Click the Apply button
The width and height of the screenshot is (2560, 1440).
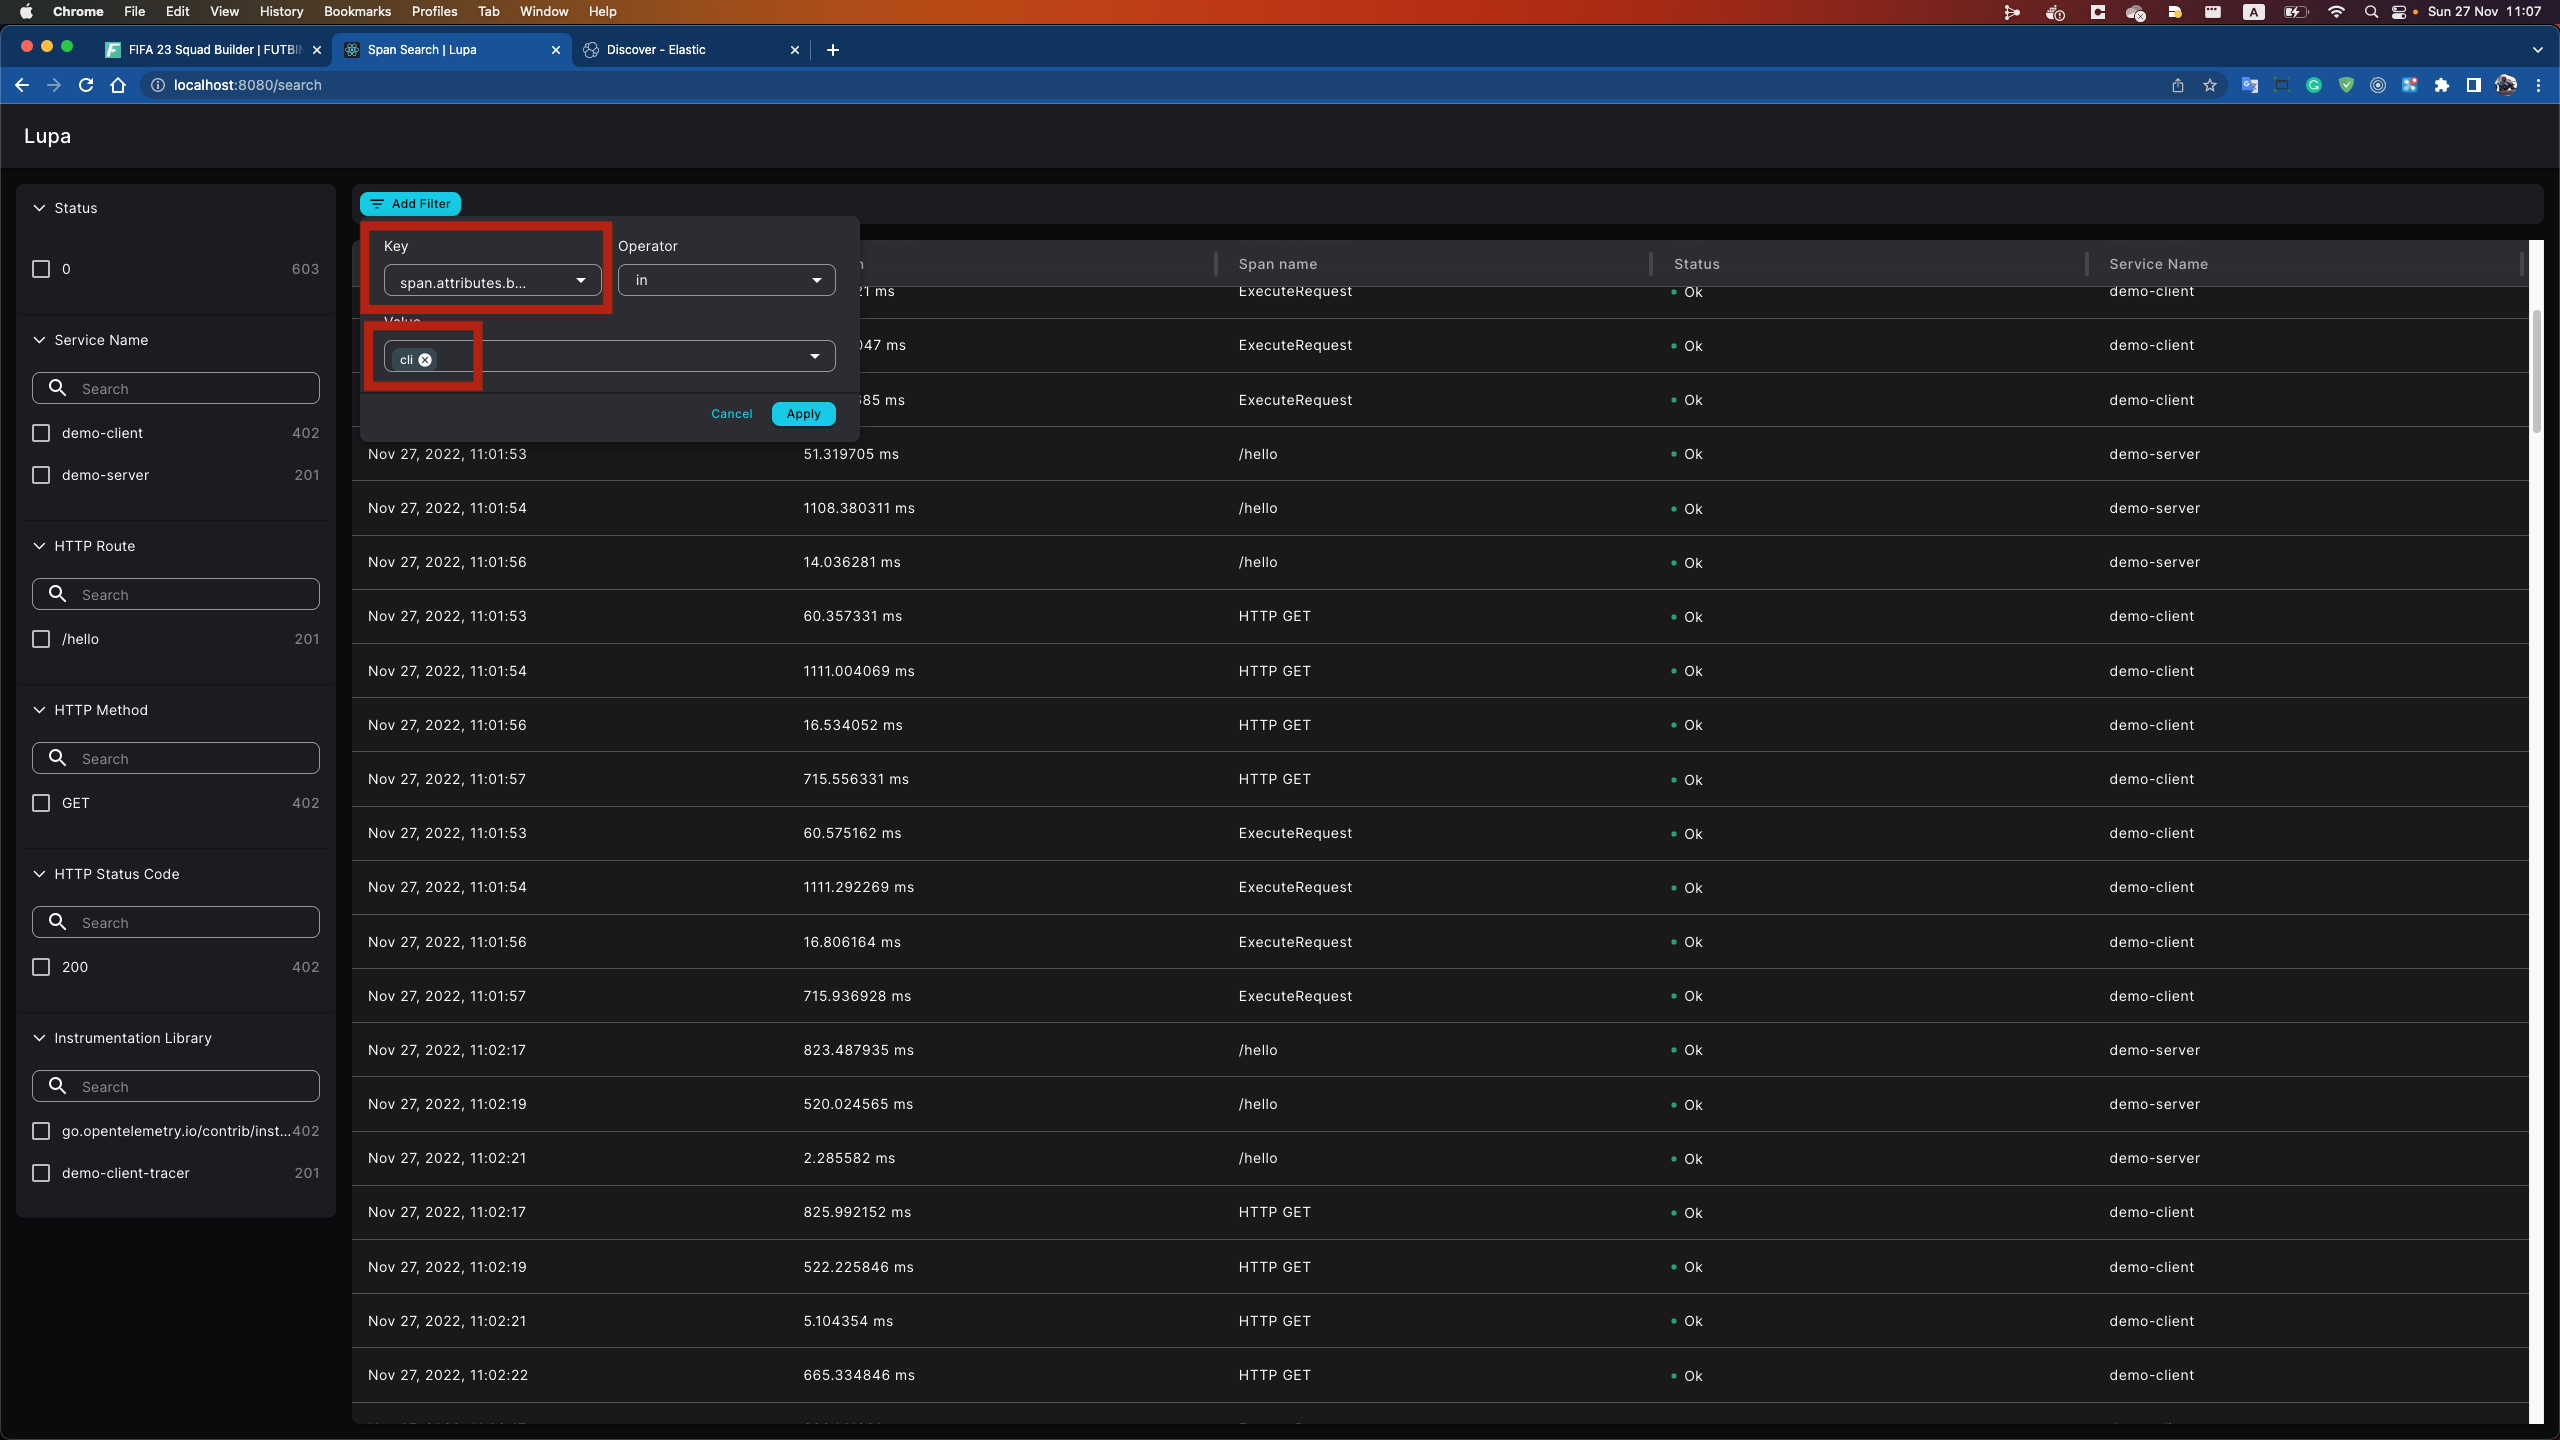tap(803, 413)
